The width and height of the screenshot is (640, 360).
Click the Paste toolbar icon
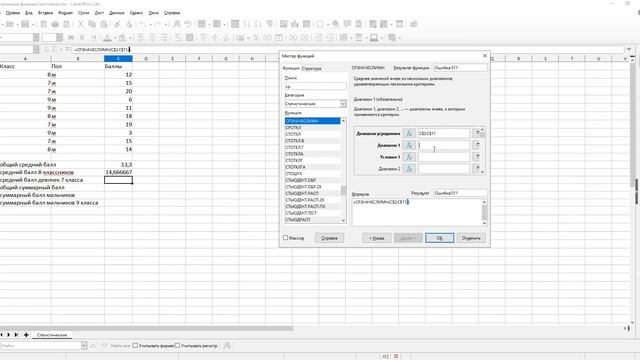click(104, 24)
